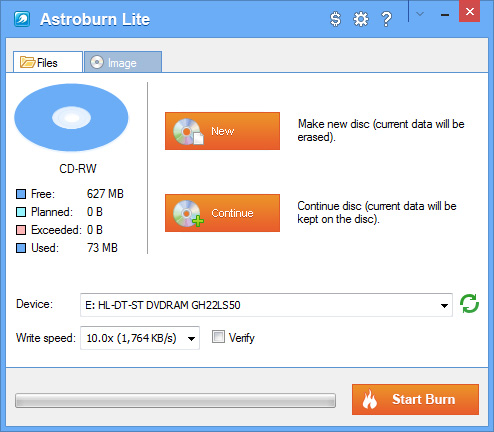Click the Used color swatch
Image resolution: width=494 pixels, height=432 pixels.
21,248
